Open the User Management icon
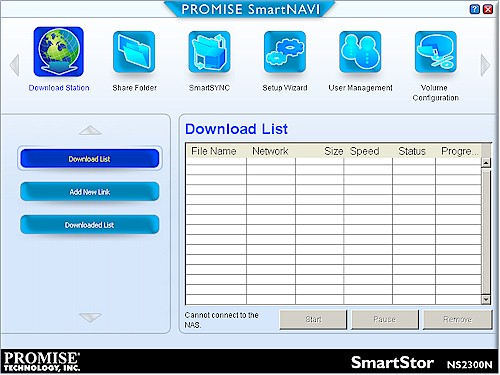Viewport: 500px width, 375px height. [360, 52]
